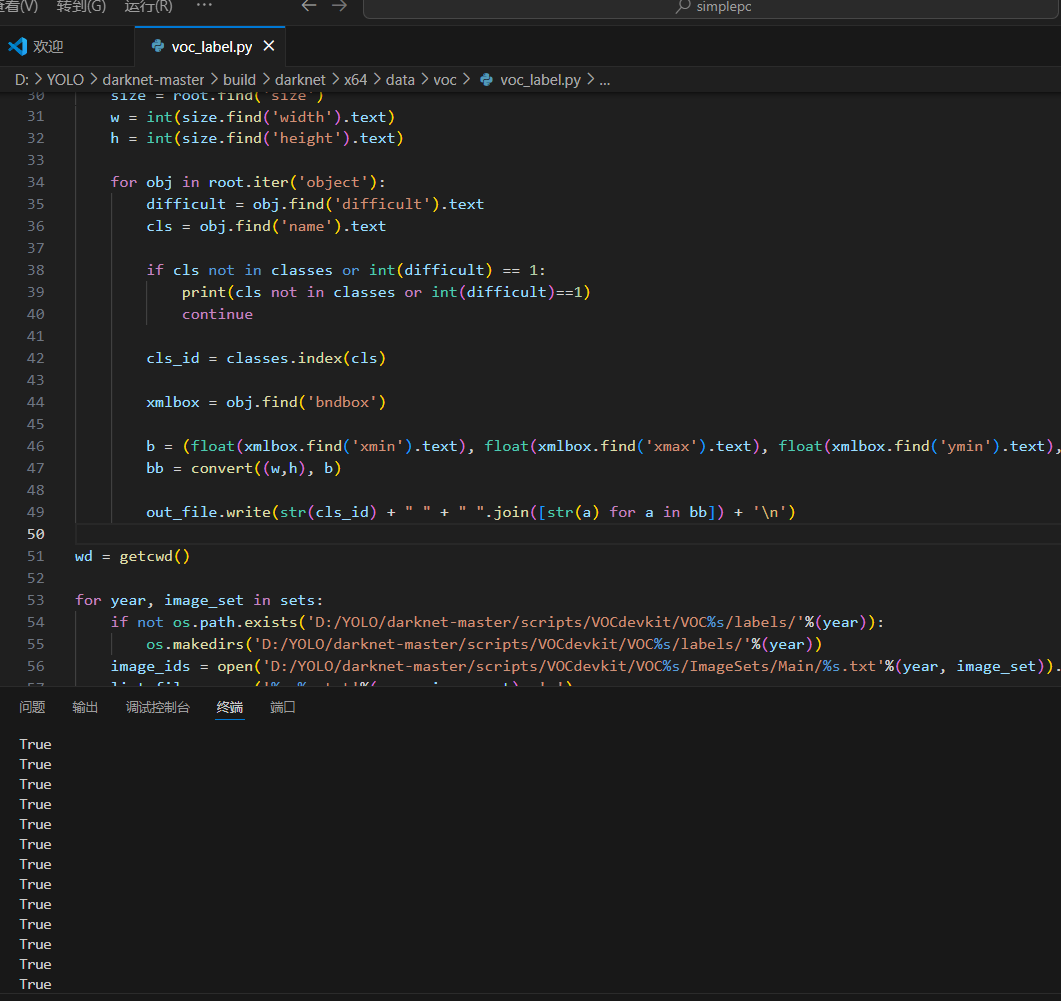Screen dimensions: 1061x1001
Task: Open the voc_label.py breadcrumb
Action: click(540, 80)
